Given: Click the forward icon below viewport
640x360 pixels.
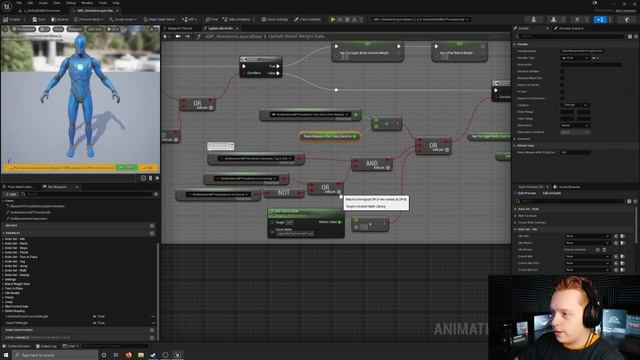Looking at the screenshot, I should pyautogui.click(x=157, y=178).
